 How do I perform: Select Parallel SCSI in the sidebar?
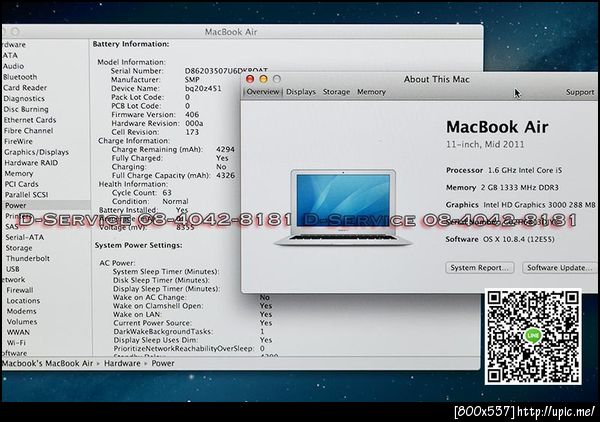click(x=27, y=195)
